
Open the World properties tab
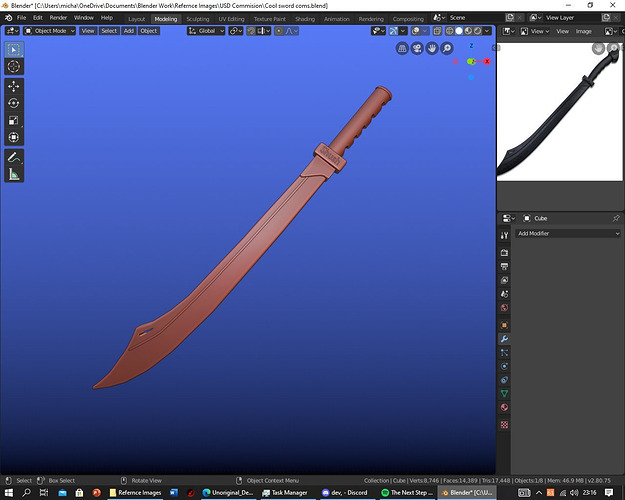pos(504,308)
